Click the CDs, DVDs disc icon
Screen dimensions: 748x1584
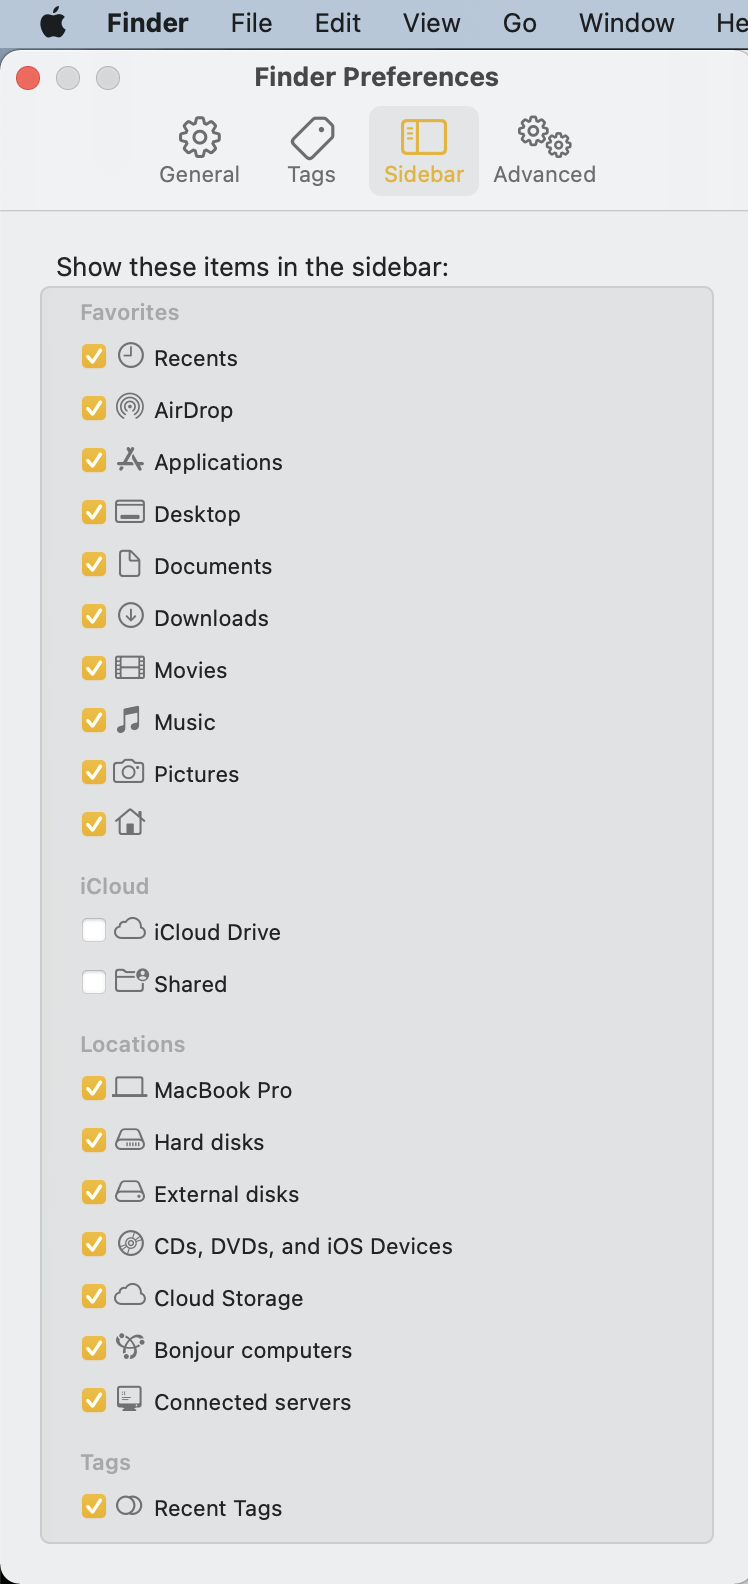[130, 1244]
